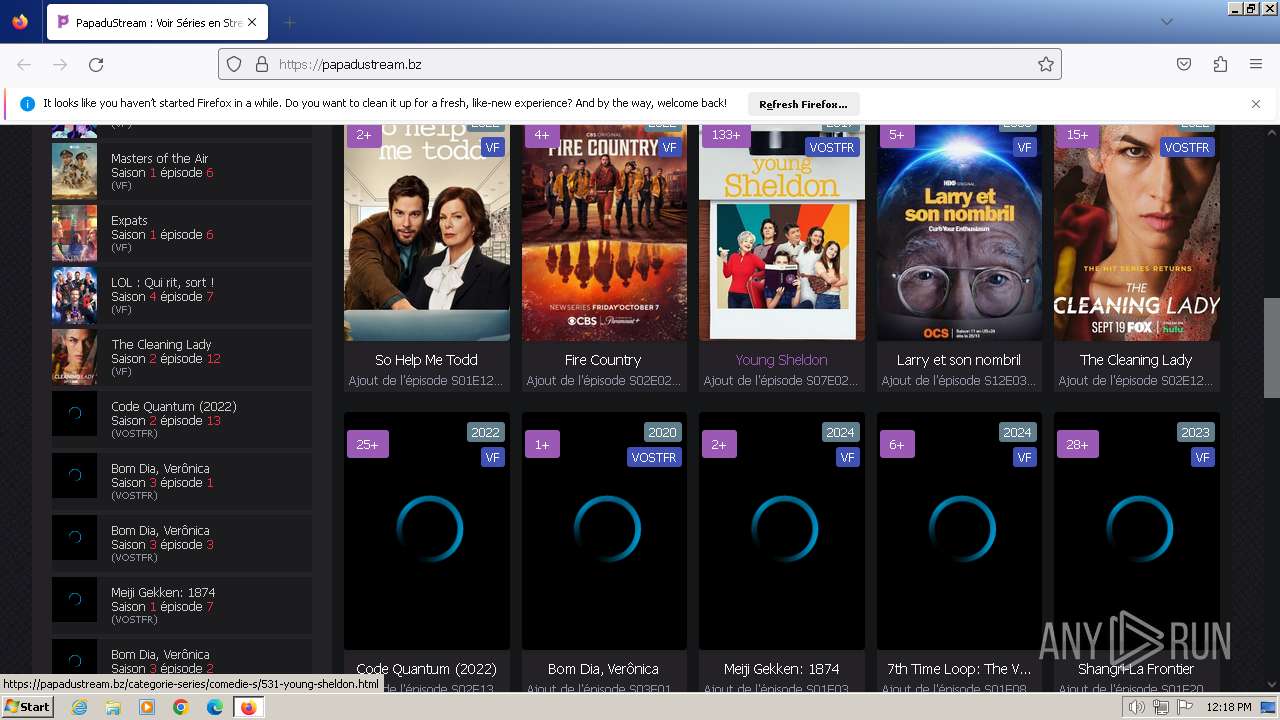
Task: Open Bom Dia, Verônica loading card
Action: pos(604,531)
